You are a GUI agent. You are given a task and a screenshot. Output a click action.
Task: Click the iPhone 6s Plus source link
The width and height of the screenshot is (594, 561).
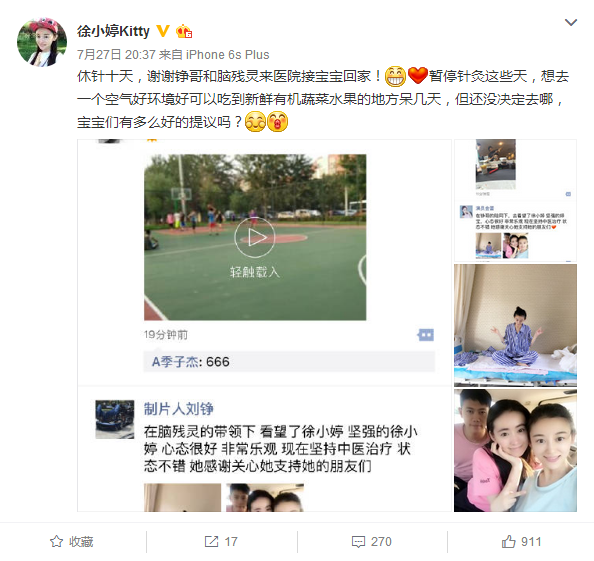(228, 55)
